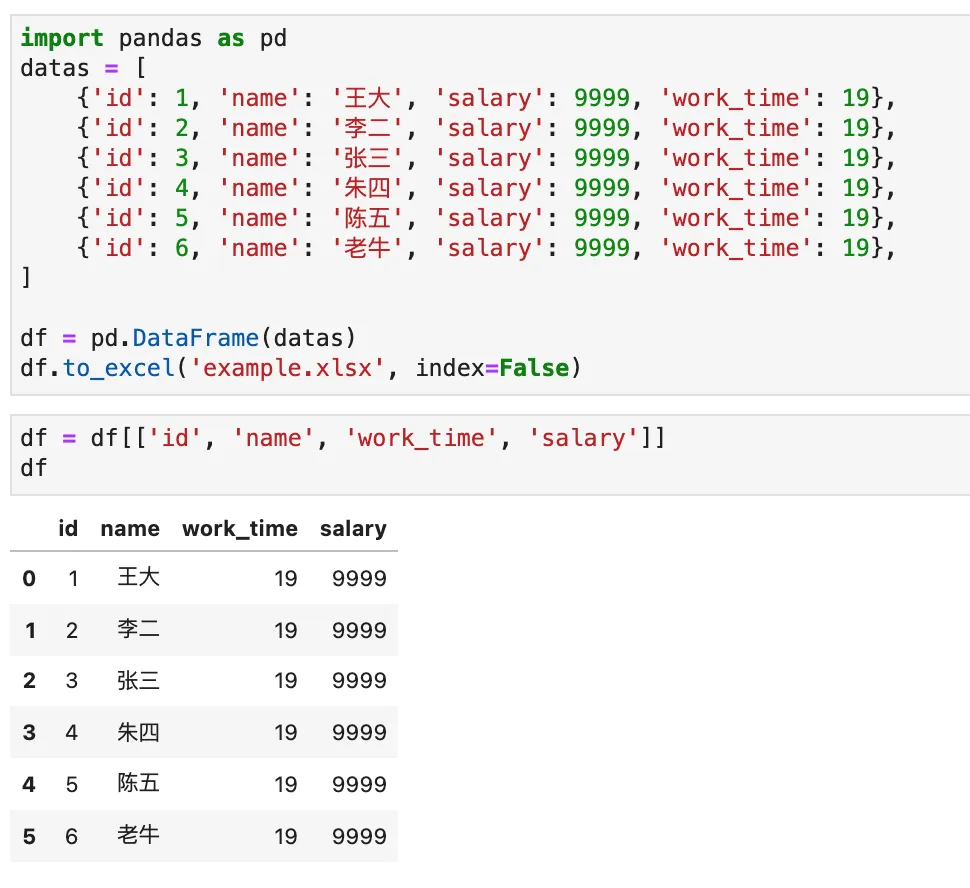The image size is (970, 888).
Task: Select the 'salary' column header
Action: click(353, 529)
